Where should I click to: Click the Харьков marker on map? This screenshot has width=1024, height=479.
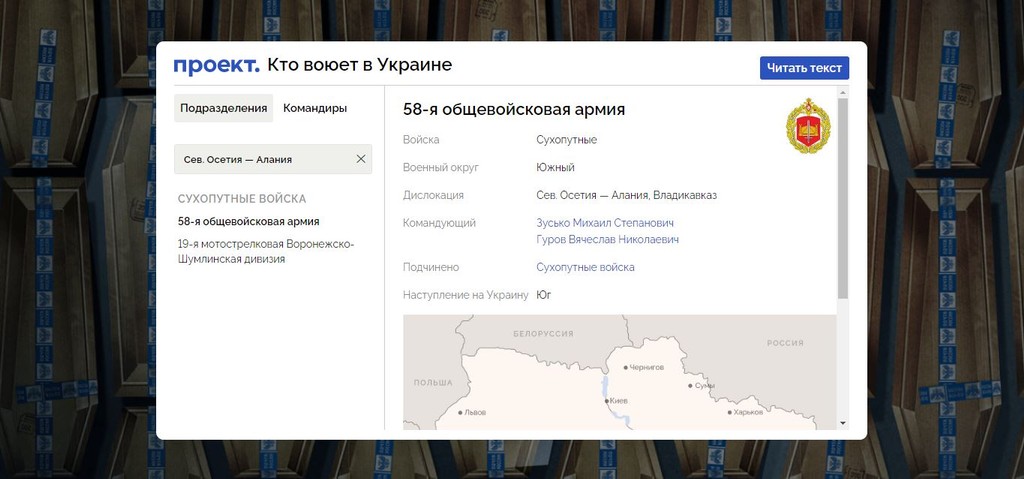pos(729,412)
